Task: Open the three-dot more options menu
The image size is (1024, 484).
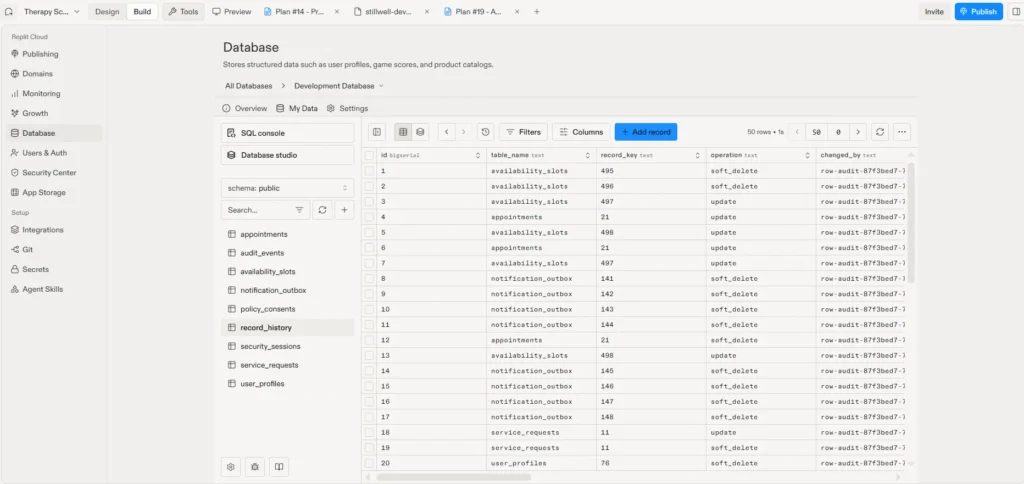Action: 902,132
